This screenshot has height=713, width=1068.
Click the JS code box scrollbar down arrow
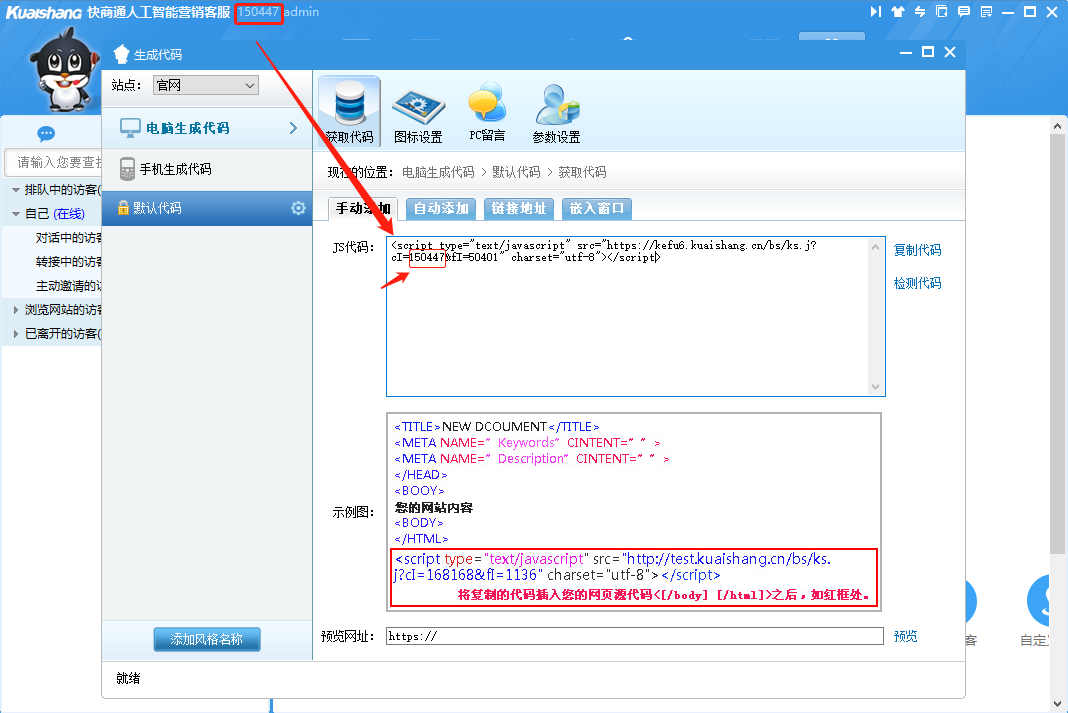(x=877, y=387)
